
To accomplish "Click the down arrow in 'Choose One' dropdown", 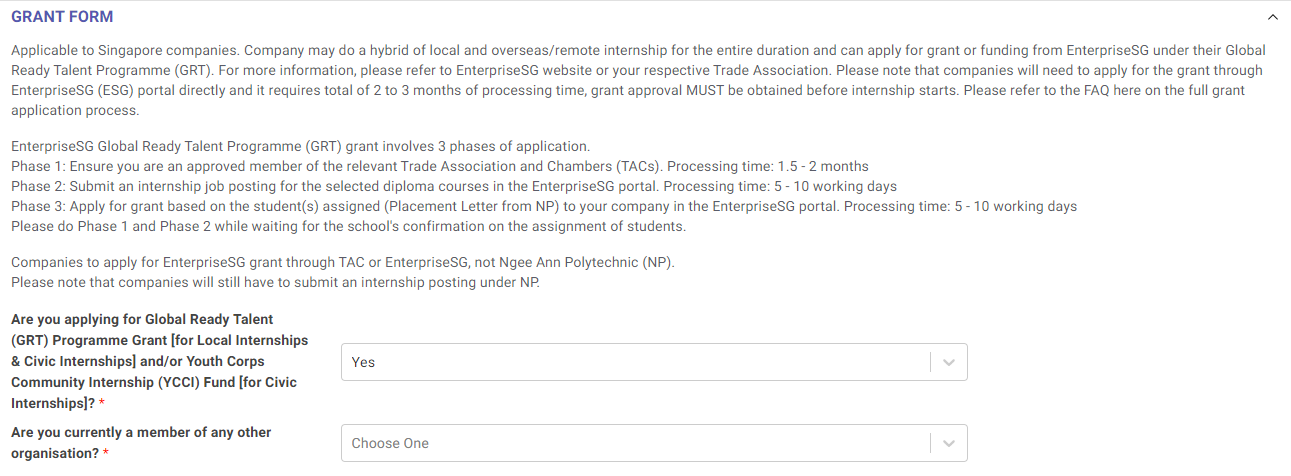I will coord(949,443).
